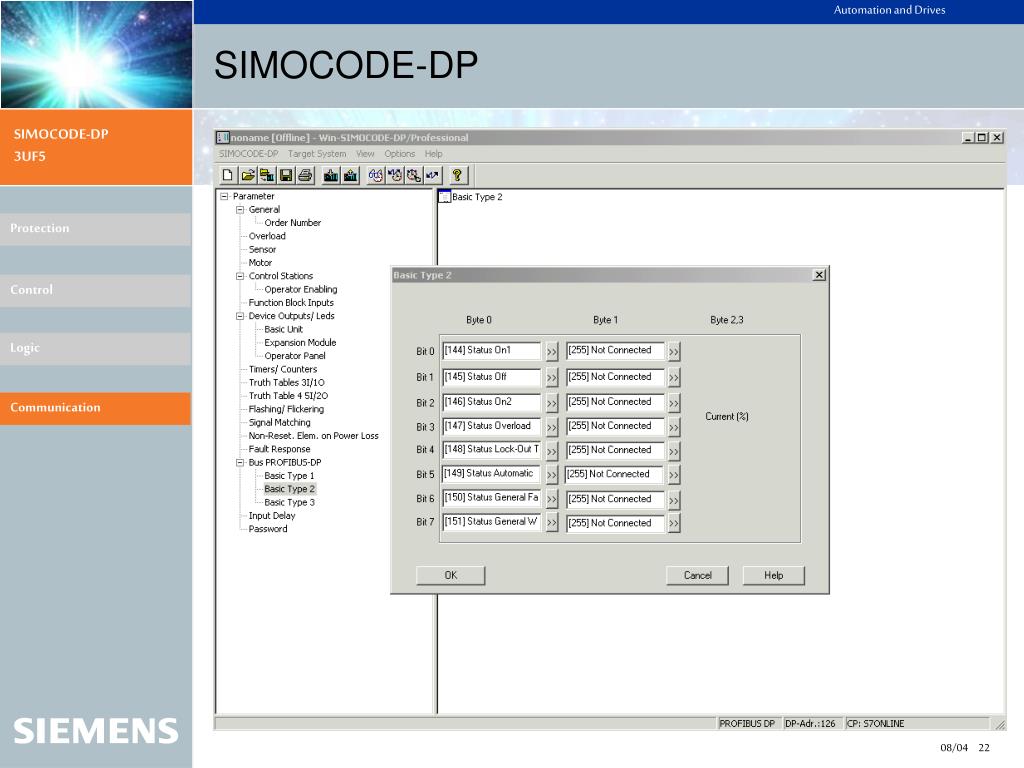This screenshot has width=1024, height=768.
Task: Click the Open folder toolbar icon
Action: (248, 175)
